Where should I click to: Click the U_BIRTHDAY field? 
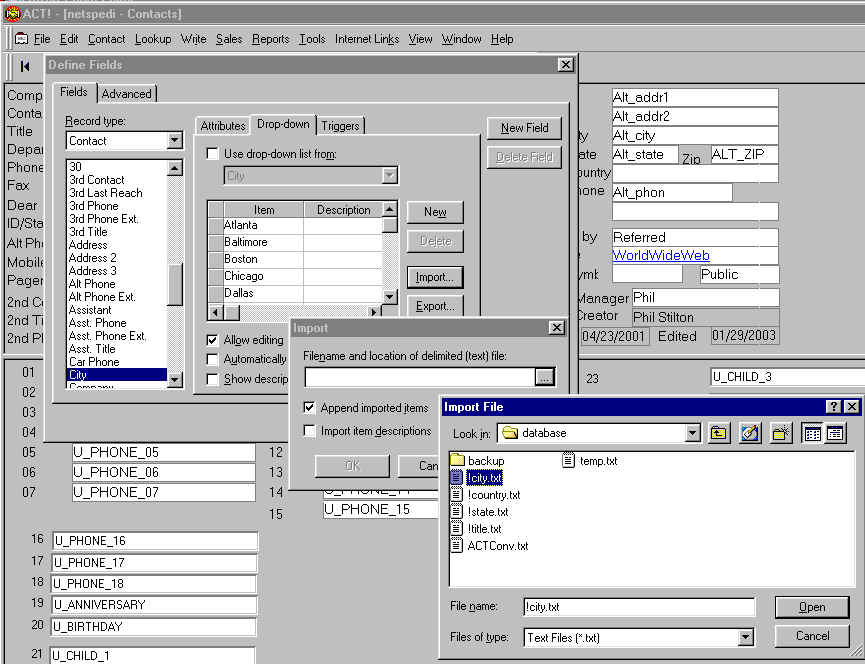pos(155,627)
